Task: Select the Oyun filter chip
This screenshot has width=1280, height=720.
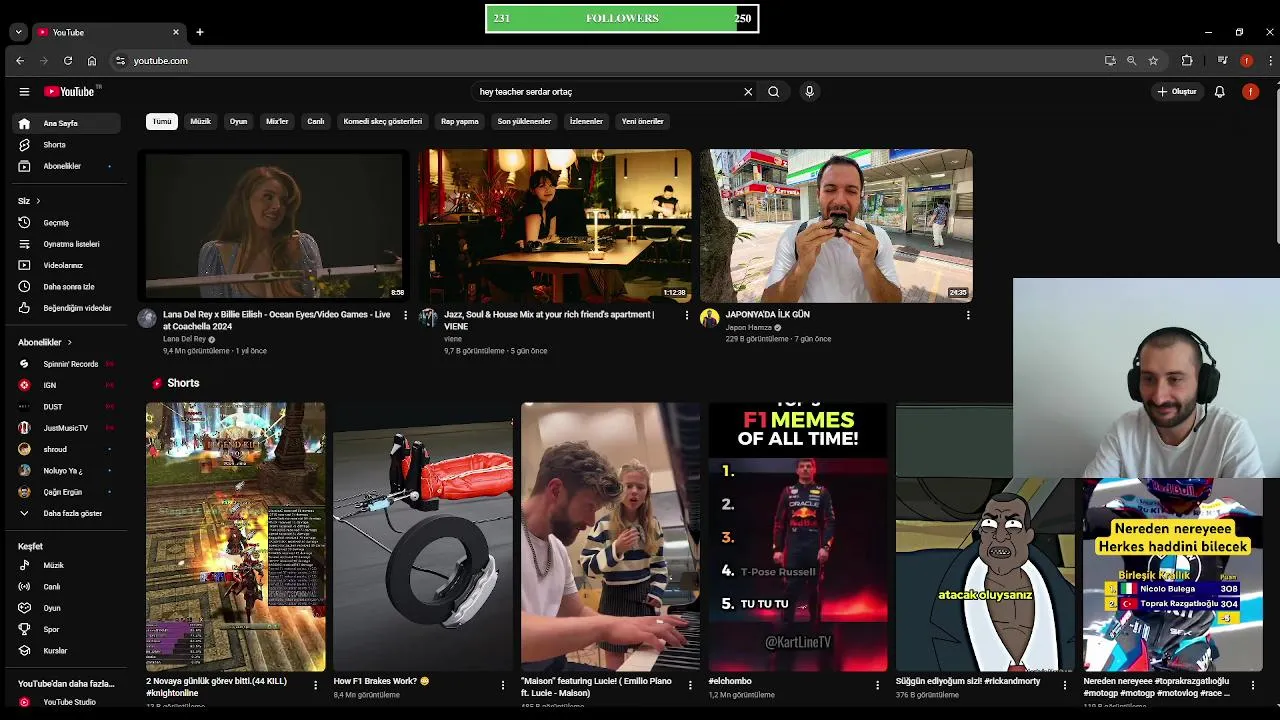Action: tap(238, 121)
